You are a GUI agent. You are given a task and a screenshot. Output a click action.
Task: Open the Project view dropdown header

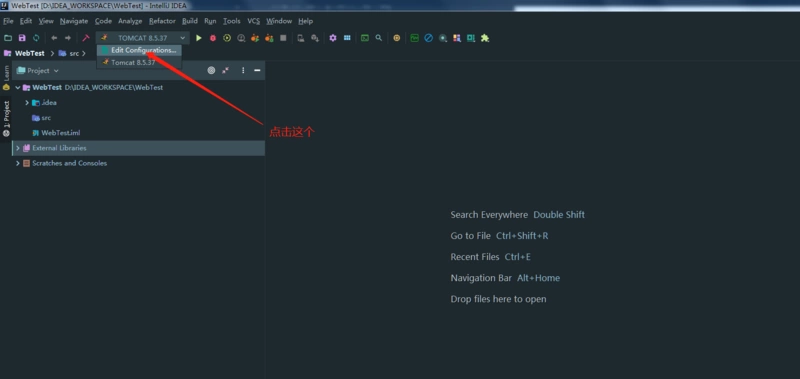(x=38, y=70)
